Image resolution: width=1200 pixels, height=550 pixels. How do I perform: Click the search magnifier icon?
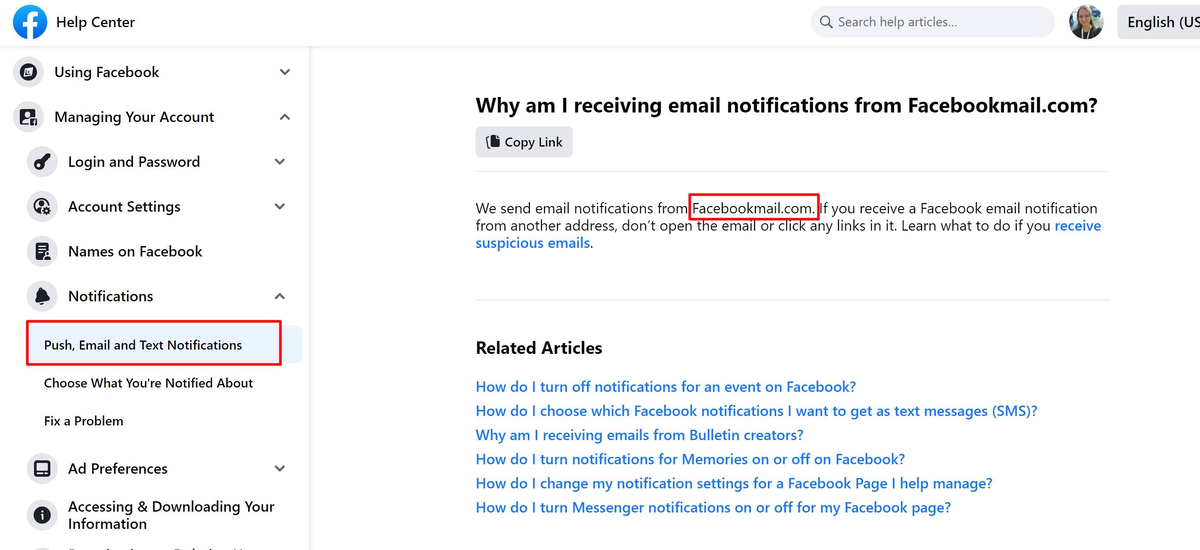pos(826,22)
